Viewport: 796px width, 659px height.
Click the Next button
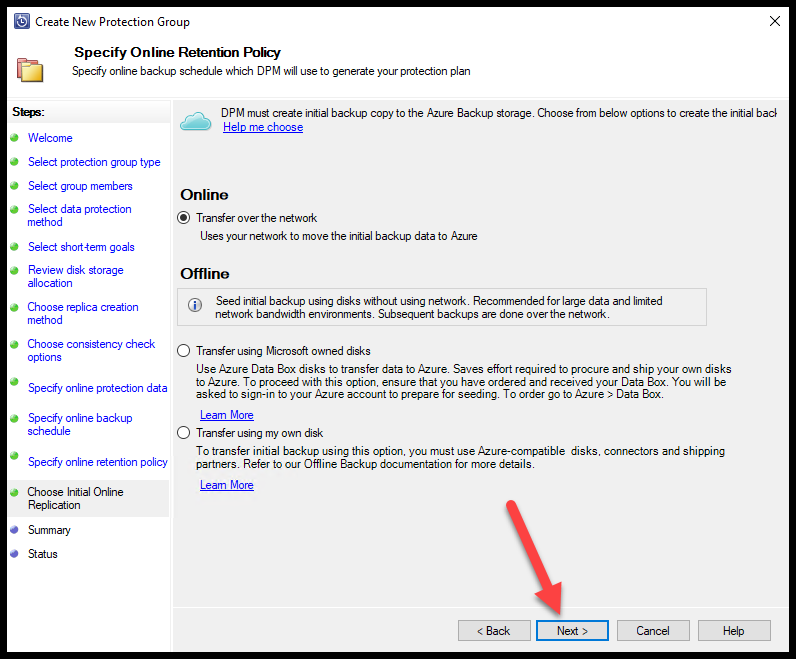[572, 631]
